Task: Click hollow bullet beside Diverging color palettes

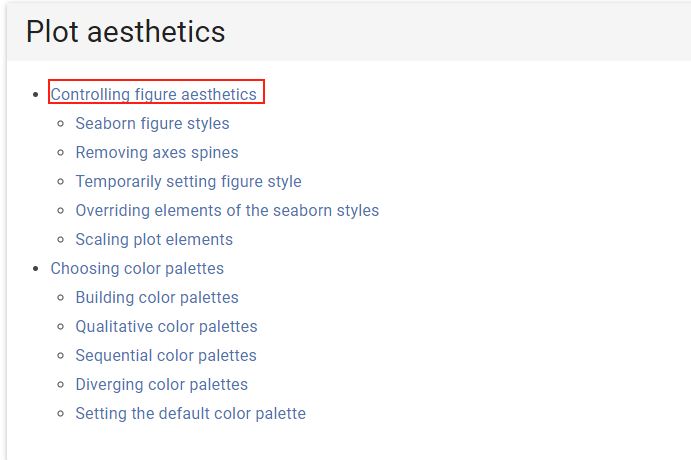Action: pos(61,385)
